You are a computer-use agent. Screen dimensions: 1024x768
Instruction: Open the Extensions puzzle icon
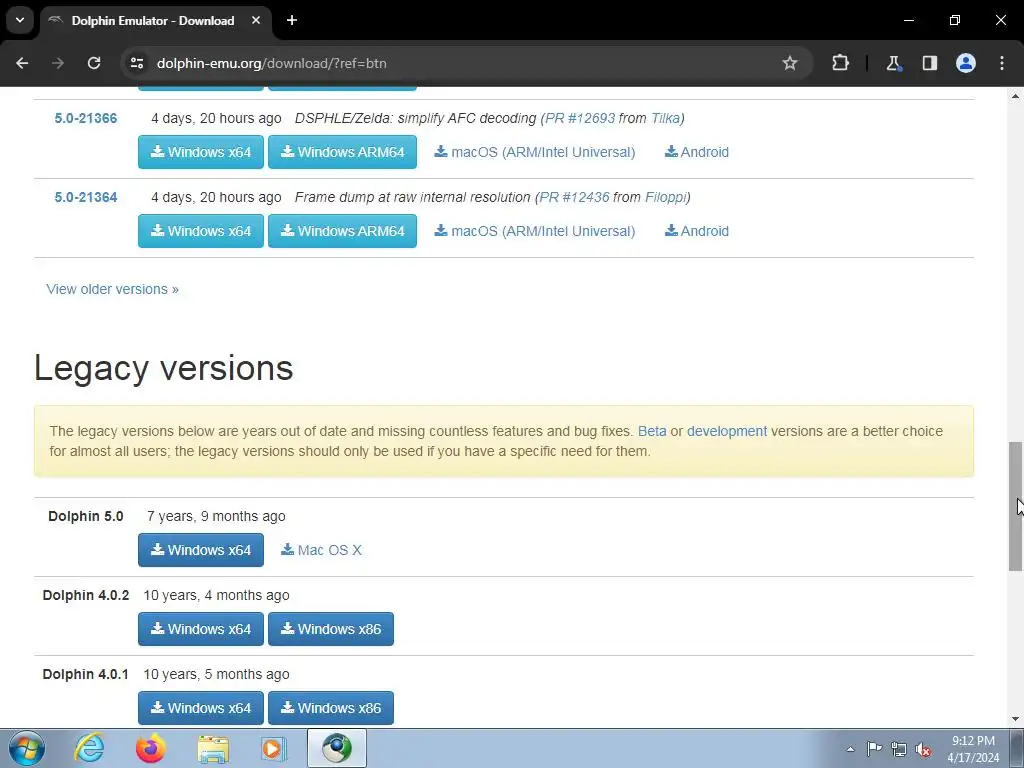tap(840, 63)
